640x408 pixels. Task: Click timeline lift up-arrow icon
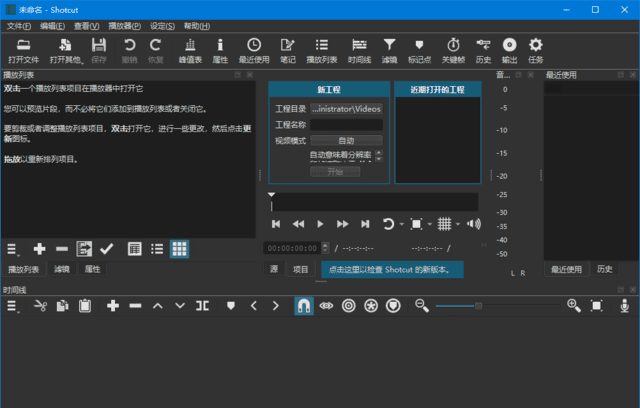click(x=158, y=306)
